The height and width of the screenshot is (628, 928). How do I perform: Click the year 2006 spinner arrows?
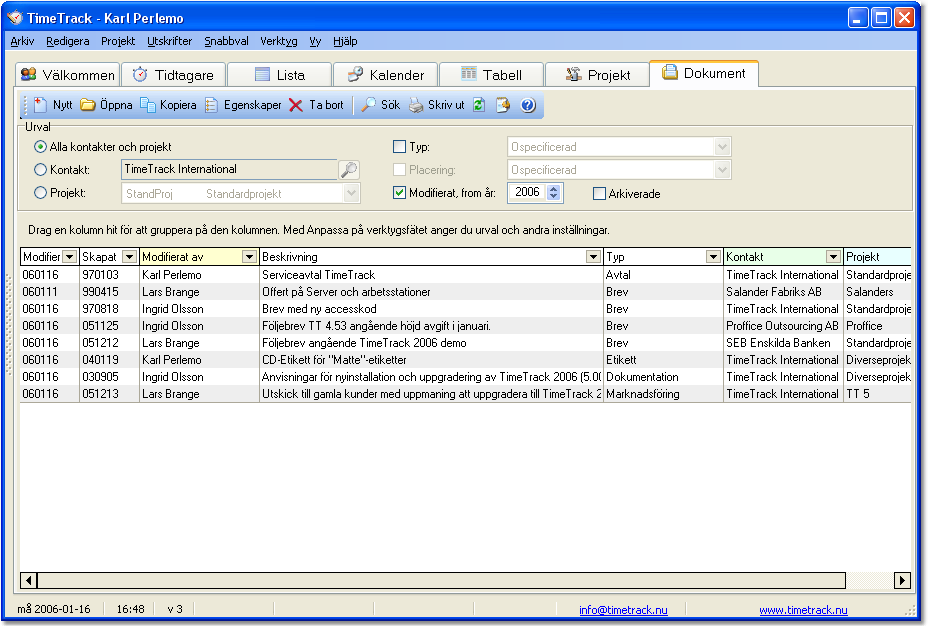point(553,192)
